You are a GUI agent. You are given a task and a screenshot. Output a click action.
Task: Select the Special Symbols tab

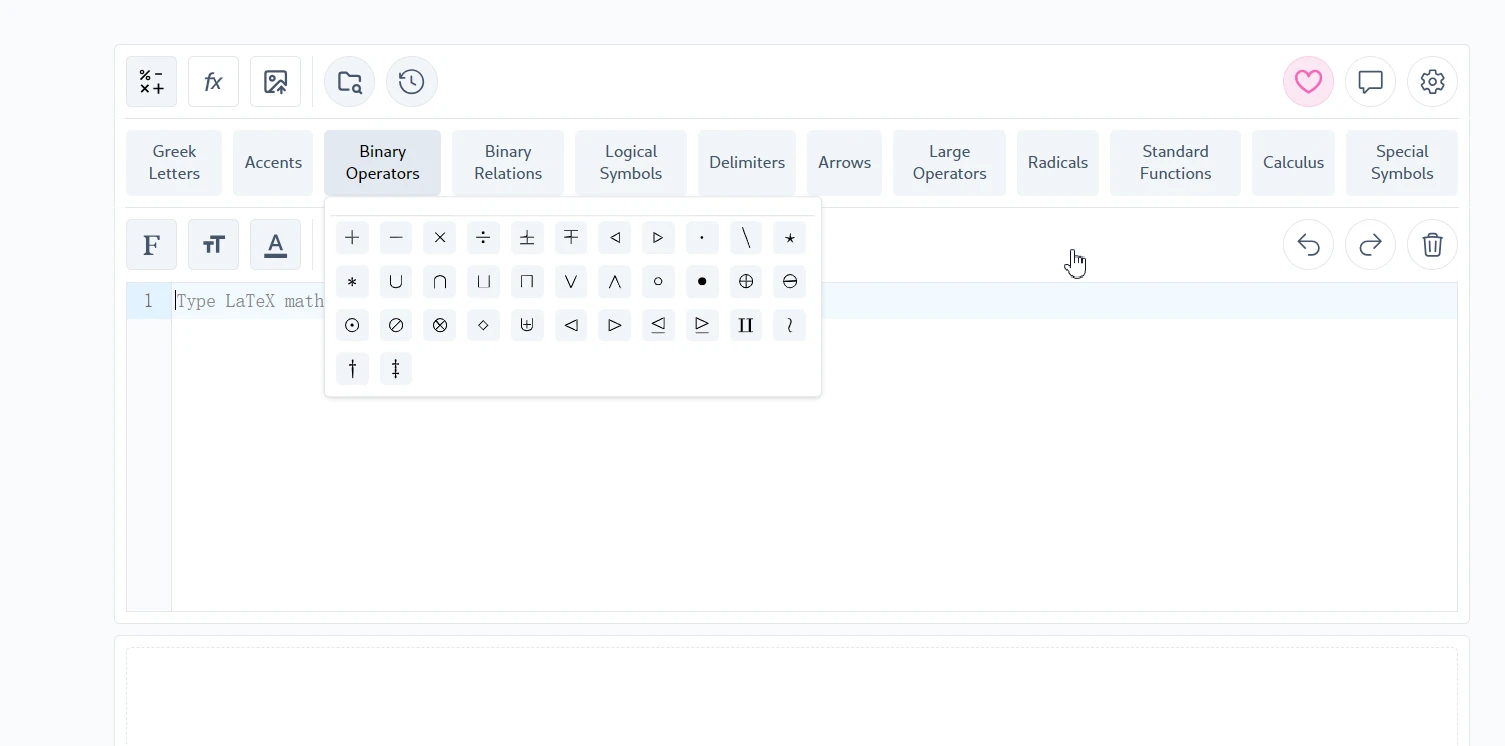1401,163
